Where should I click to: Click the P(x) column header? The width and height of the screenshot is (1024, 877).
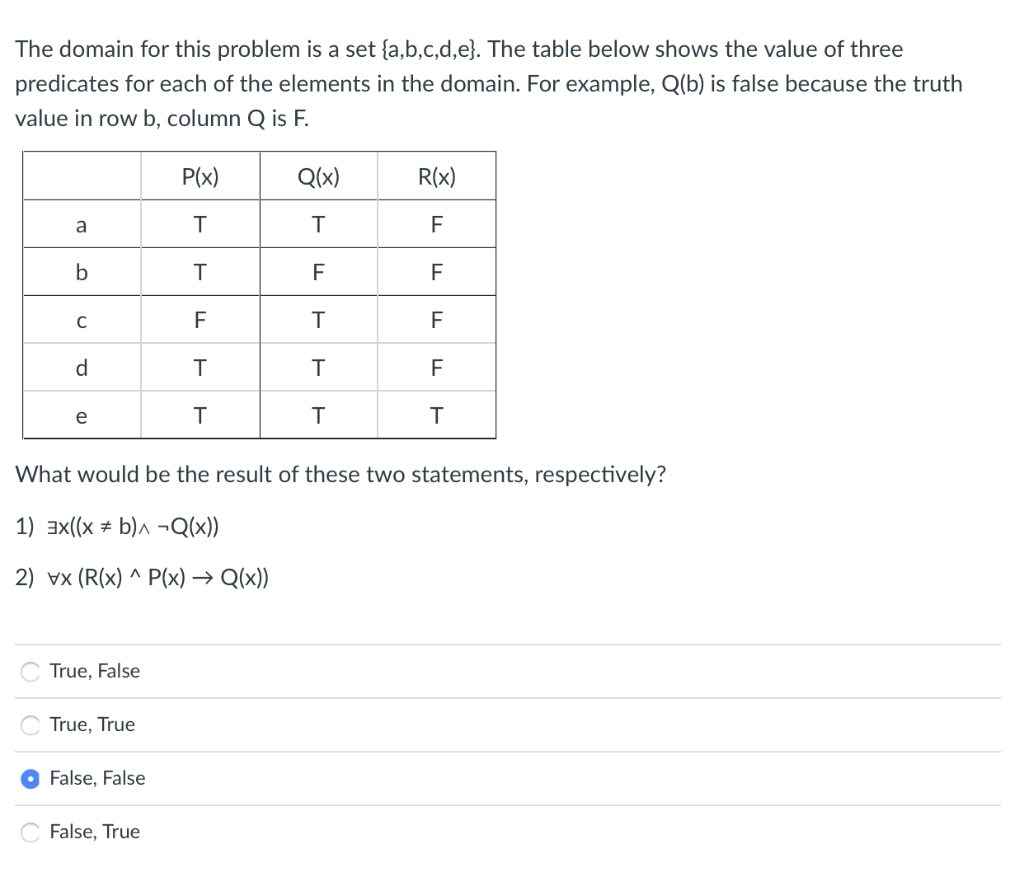coord(200,175)
